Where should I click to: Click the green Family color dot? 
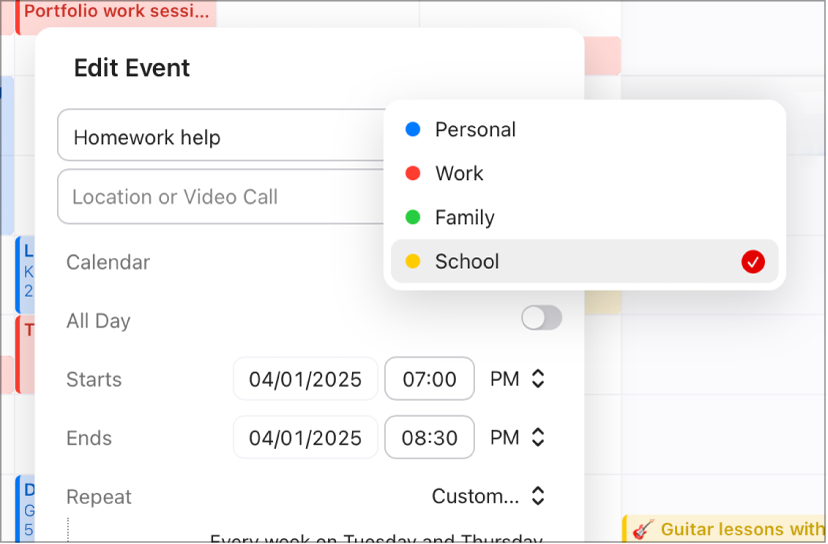(x=412, y=218)
